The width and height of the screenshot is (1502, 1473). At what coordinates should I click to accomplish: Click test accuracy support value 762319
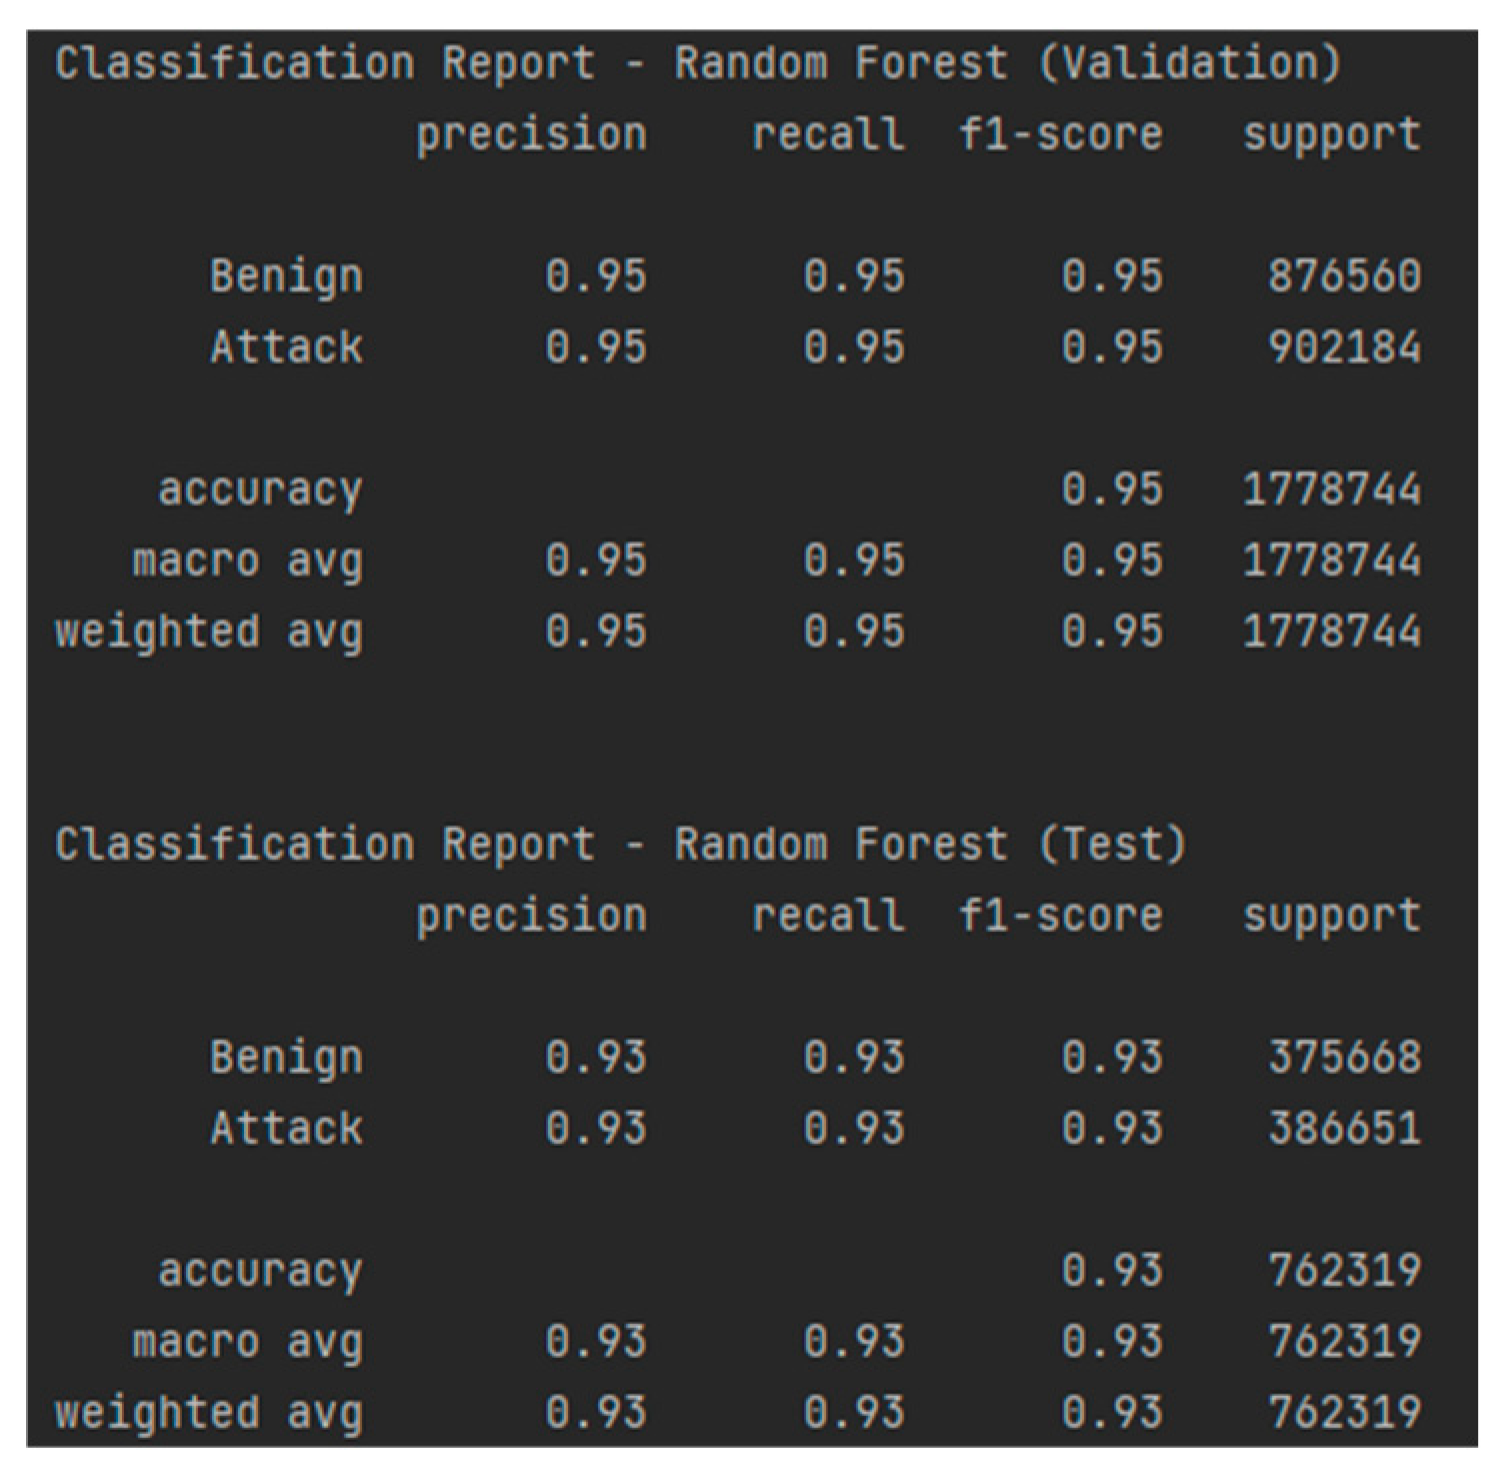[1344, 1271]
